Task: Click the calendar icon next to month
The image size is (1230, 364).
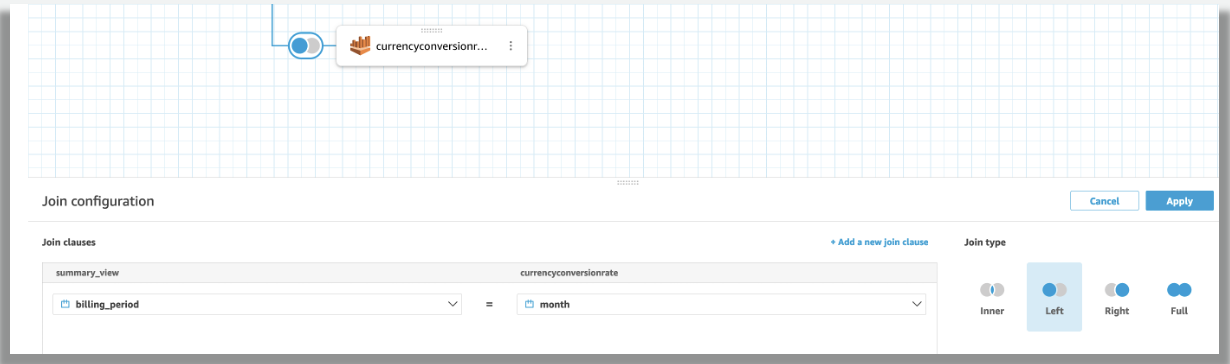Action: [x=529, y=304]
